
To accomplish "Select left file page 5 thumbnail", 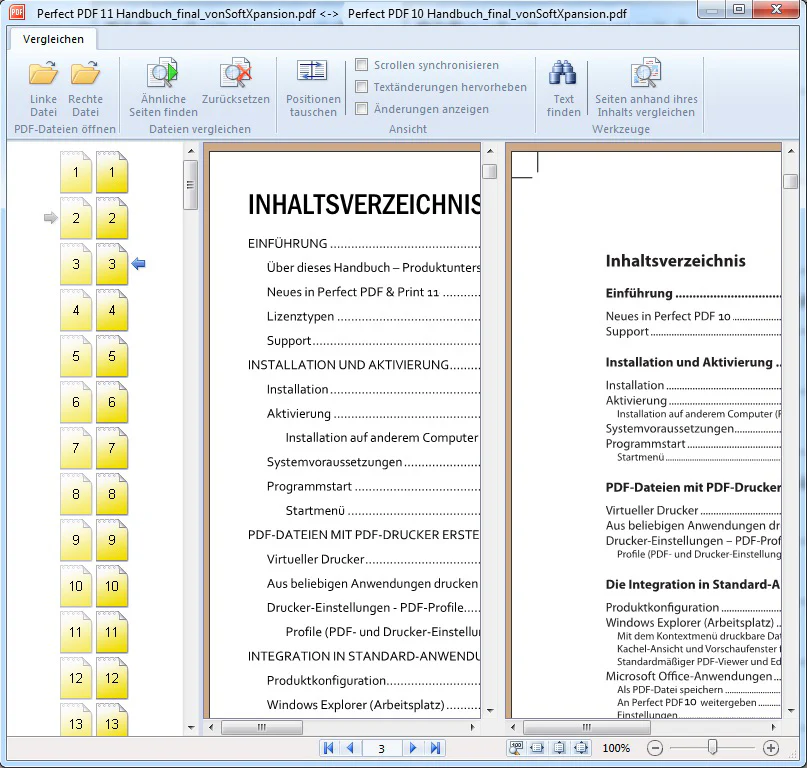I will (76, 356).
